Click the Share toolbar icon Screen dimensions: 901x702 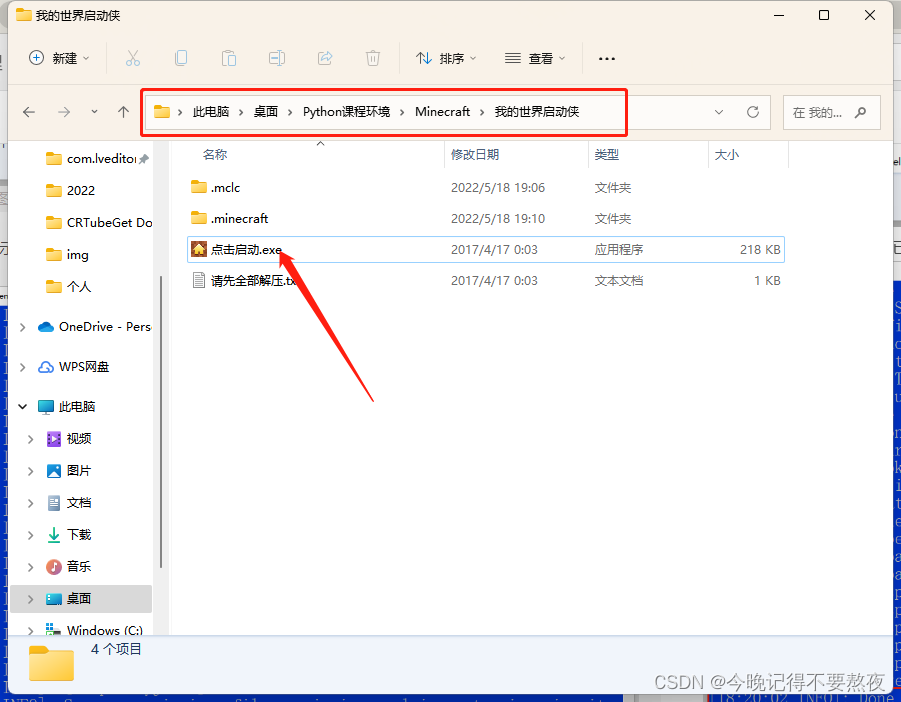click(x=325, y=59)
